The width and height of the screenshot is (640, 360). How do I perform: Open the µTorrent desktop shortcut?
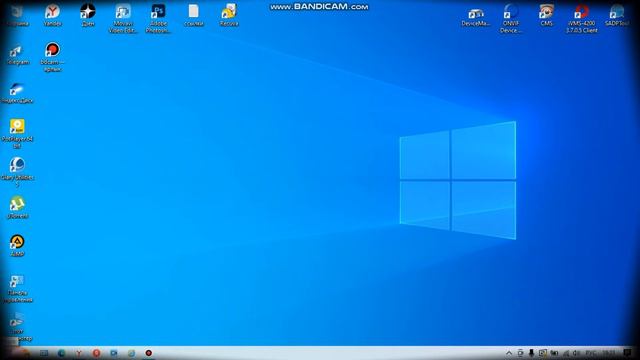(17, 207)
